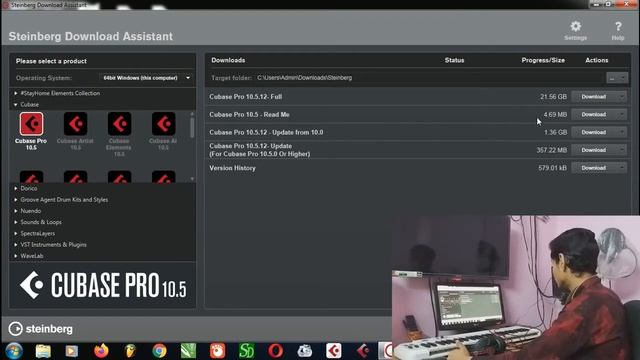Screen dimensions: 640x360
Task: Download the Update from 10.0 package
Action: pos(594,132)
